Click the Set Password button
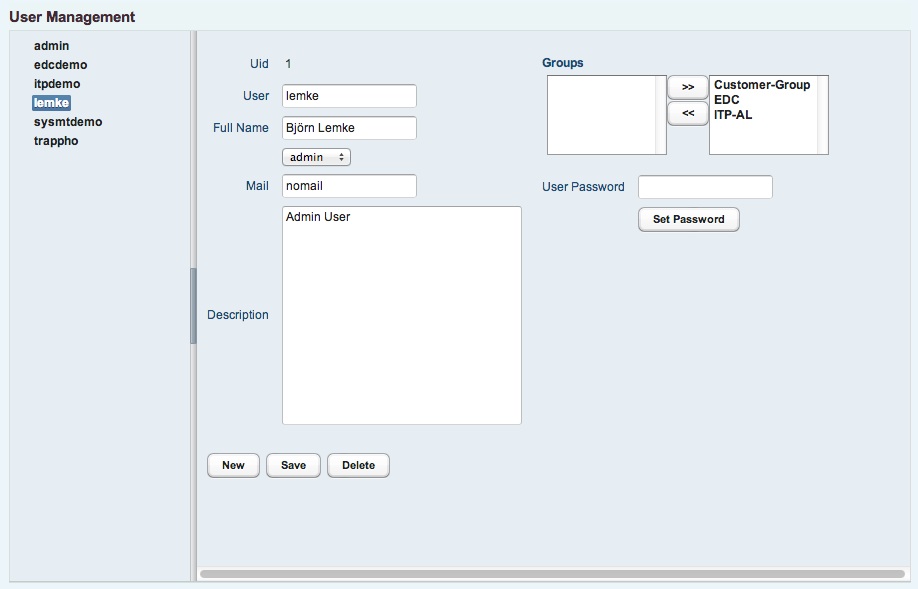Screen dimensions: 918x589 (688, 219)
